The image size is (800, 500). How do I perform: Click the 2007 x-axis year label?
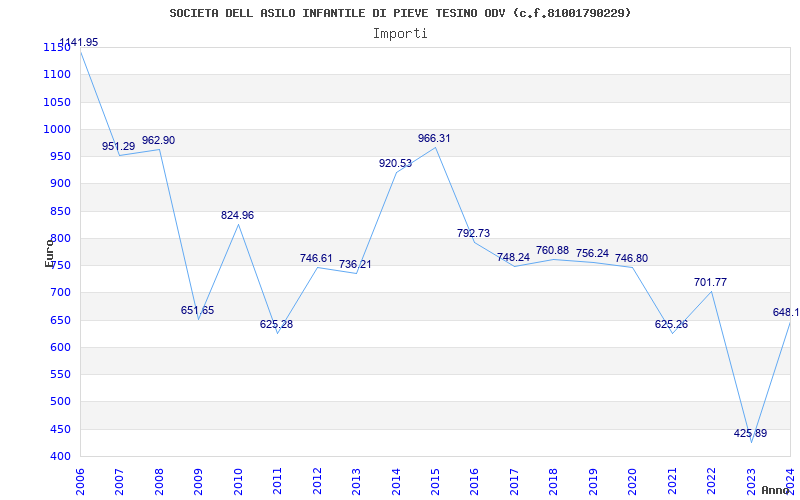pyautogui.click(x=119, y=481)
